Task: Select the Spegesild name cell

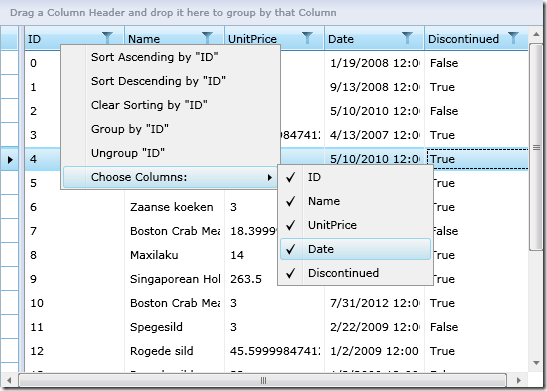Action: (174, 327)
